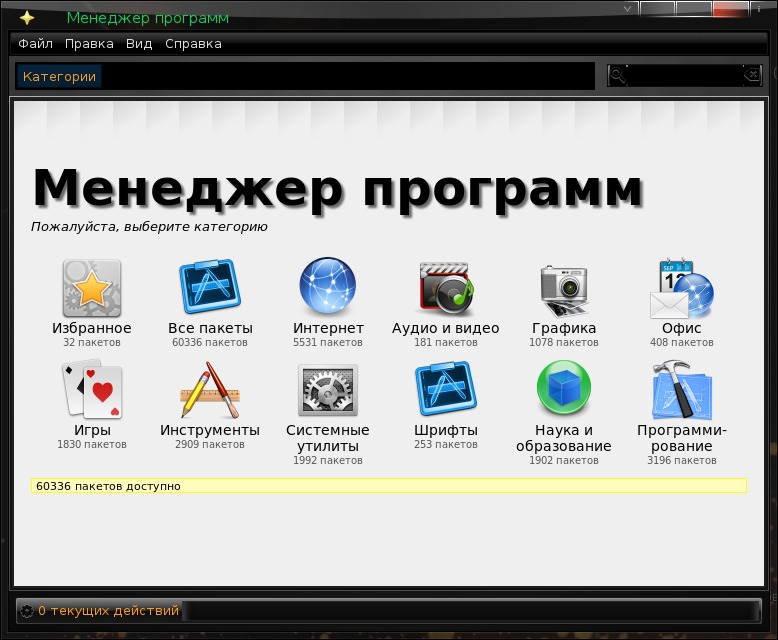The height and width of the screenshot is (640, 778).
Task: Open the Вид menu
Action: point(139,44)
